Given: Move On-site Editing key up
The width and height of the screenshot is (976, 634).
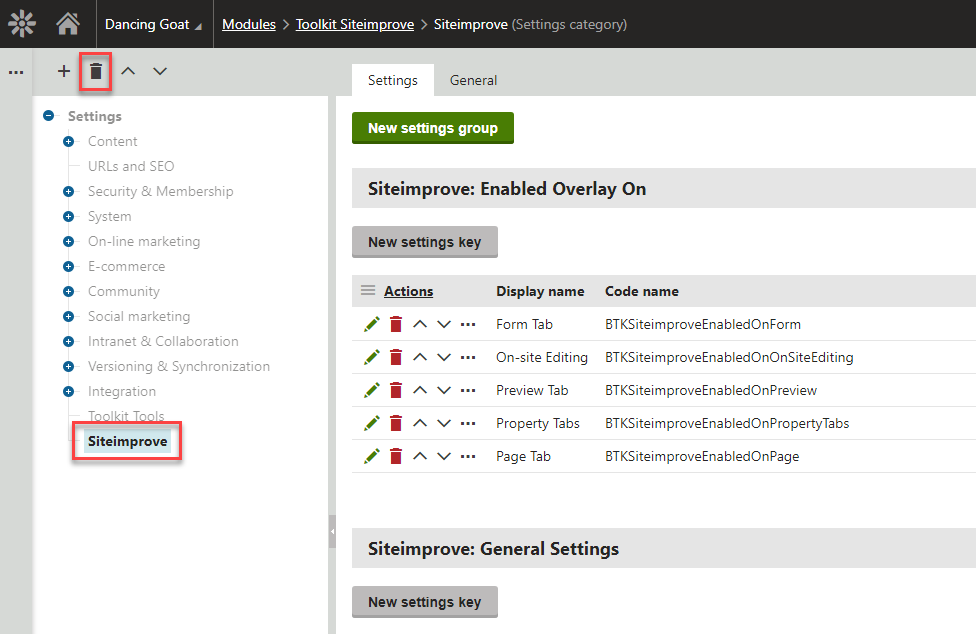Looking at the screenshot, I should [x=420, y=357].
